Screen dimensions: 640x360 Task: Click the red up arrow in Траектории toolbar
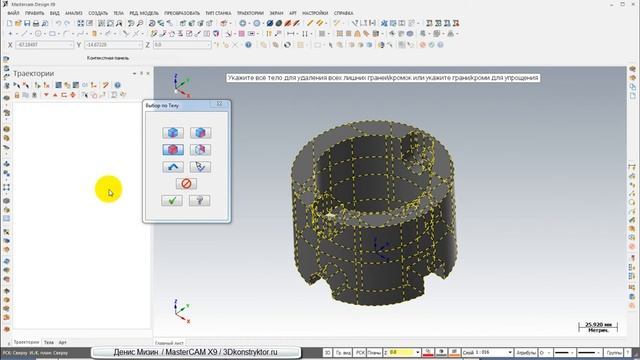tap(55, 95)
